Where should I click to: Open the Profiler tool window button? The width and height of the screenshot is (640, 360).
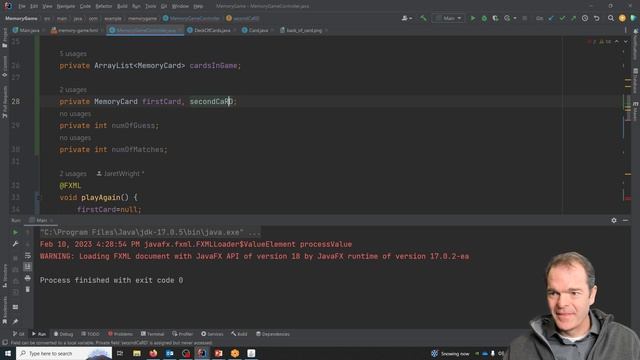[182, 334]
